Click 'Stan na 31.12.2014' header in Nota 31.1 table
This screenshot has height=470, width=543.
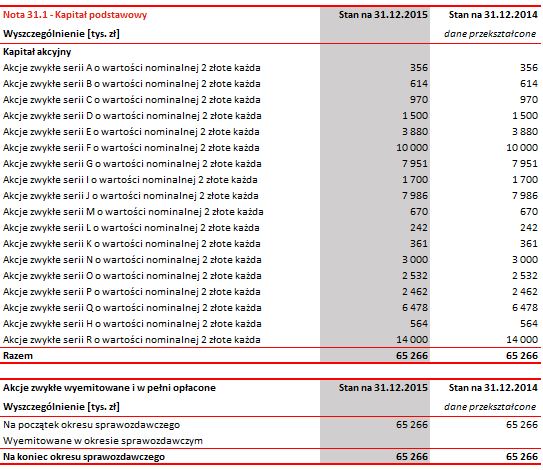coord(493,15)
